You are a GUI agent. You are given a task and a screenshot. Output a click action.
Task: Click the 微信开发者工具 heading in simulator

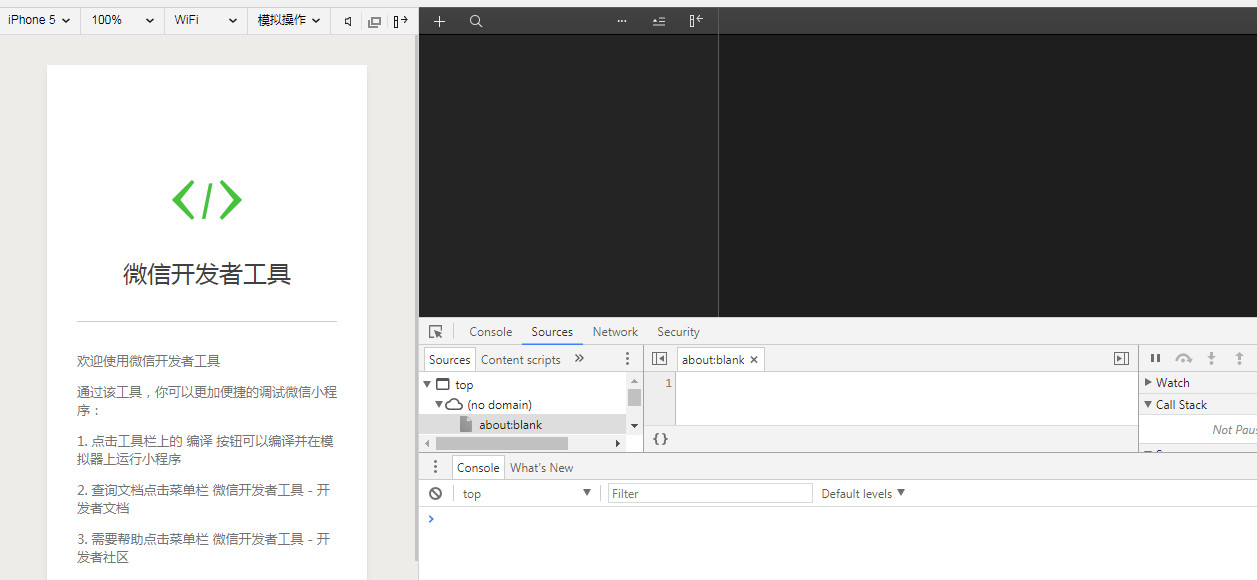point(207,275)
